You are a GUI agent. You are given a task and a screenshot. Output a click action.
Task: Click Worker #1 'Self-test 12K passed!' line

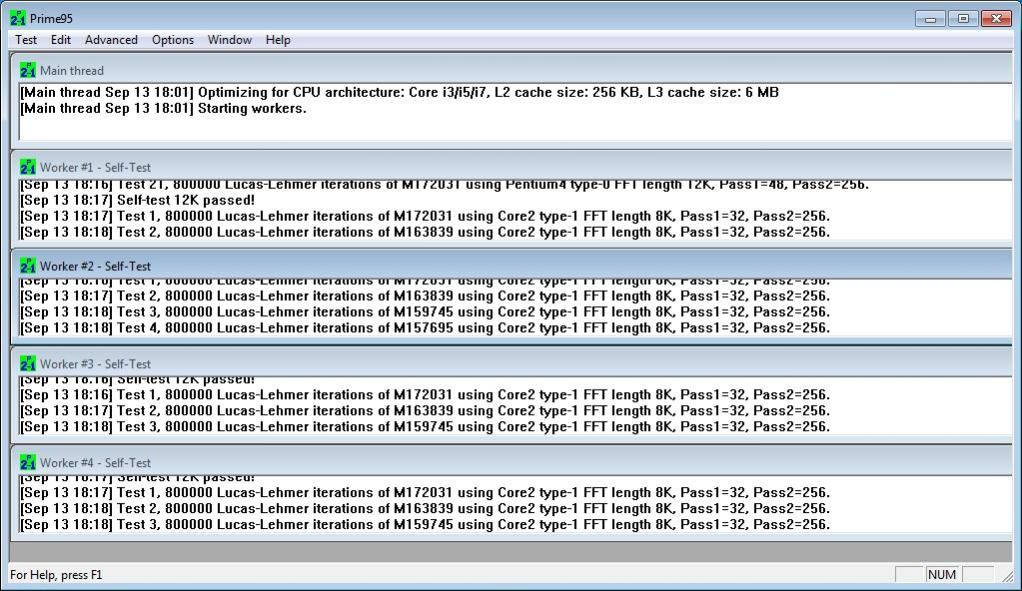pos(138,200)
